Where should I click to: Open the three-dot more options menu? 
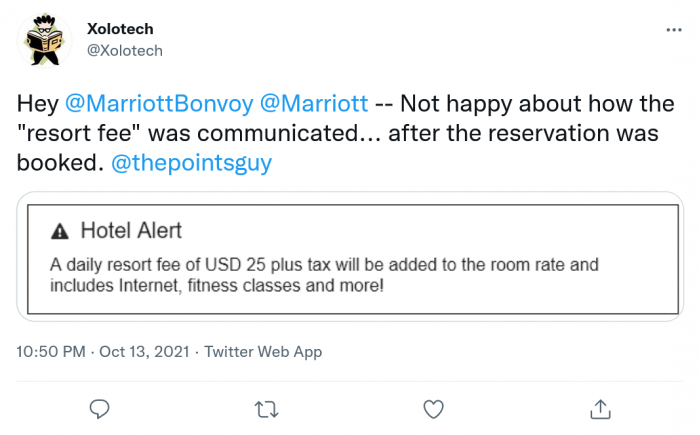click(x=673, y=31)
